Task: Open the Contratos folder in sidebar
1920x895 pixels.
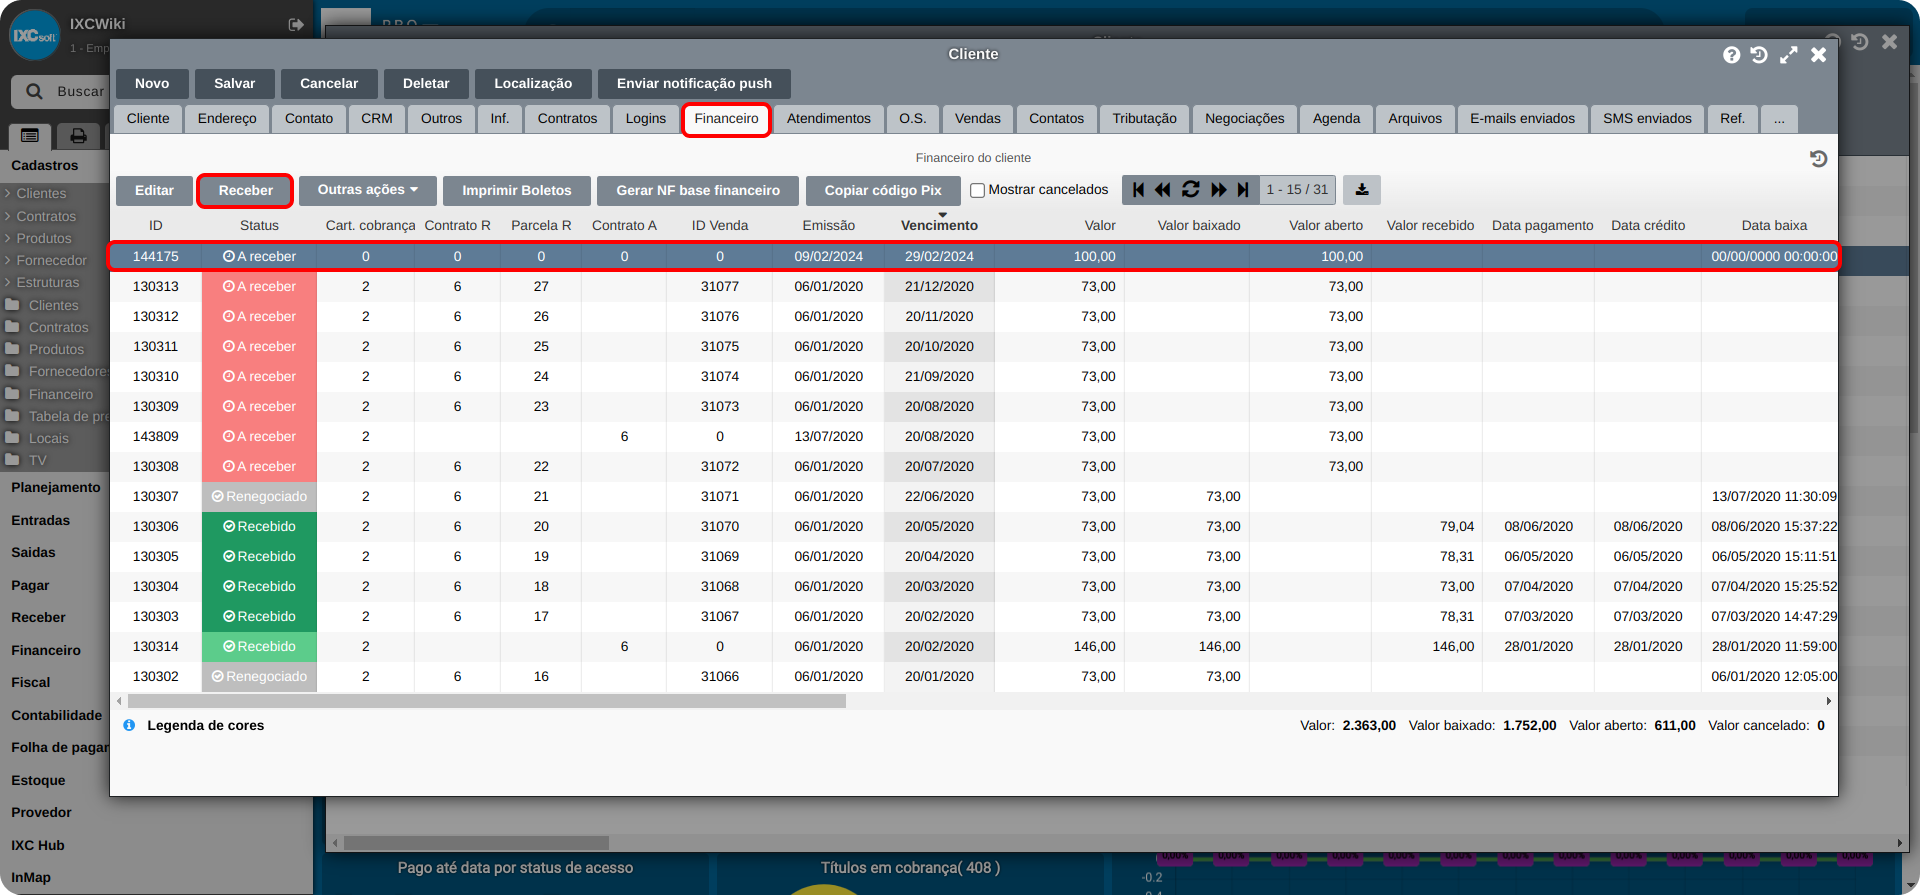Action: click(58, 327)
